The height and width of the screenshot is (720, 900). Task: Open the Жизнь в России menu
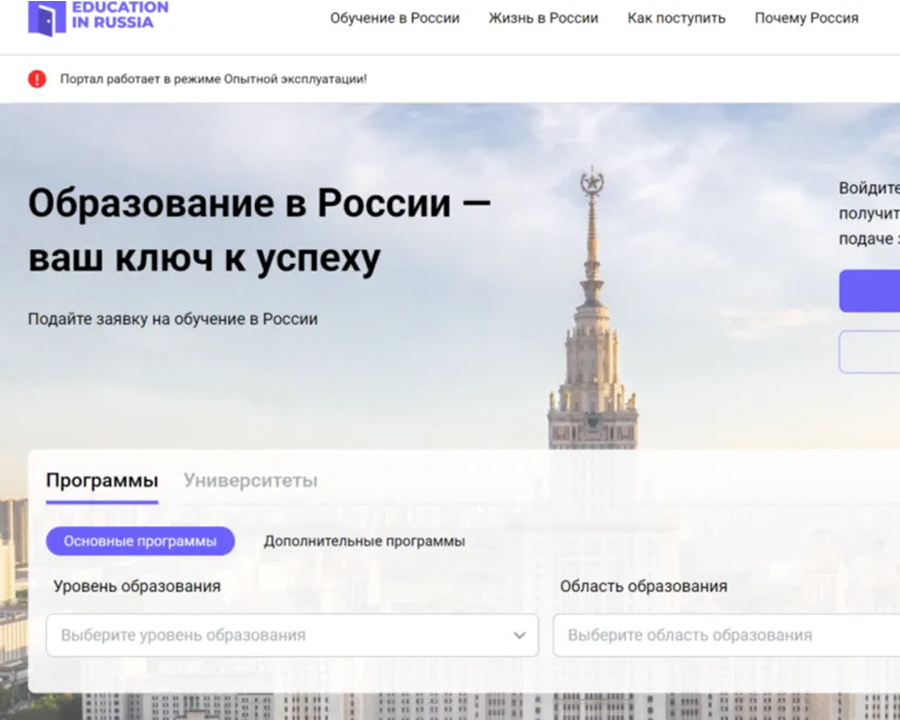click(543, 18)
